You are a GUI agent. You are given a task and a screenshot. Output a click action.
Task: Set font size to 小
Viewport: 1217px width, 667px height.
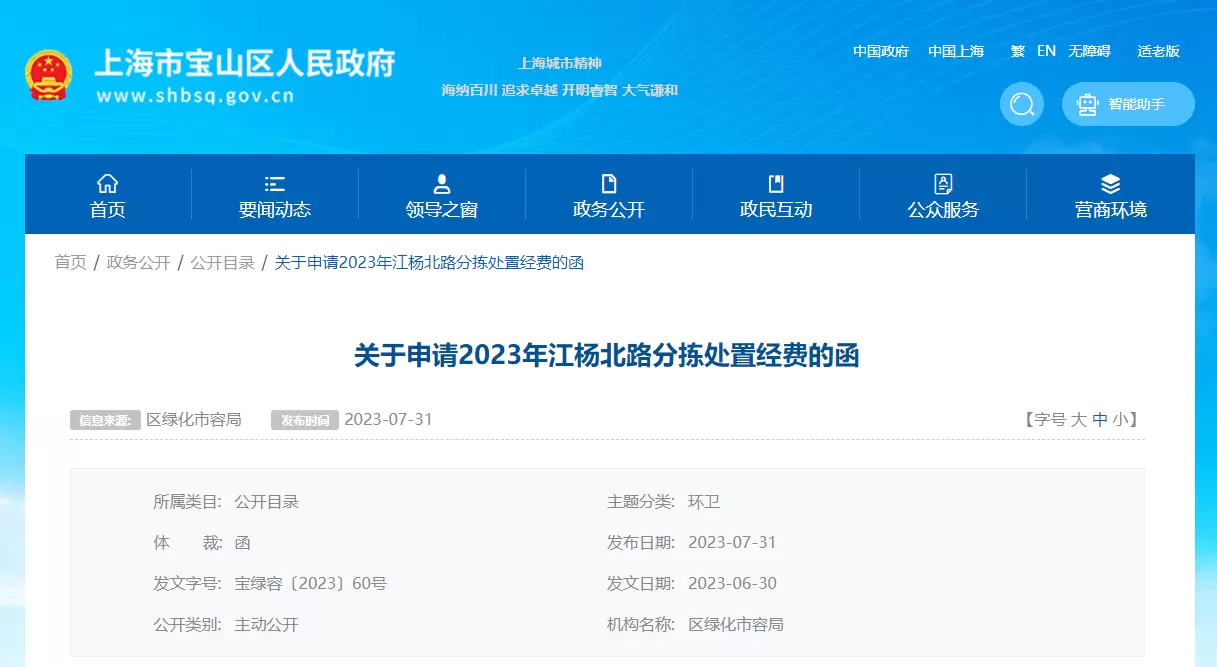pos(1119,420)
